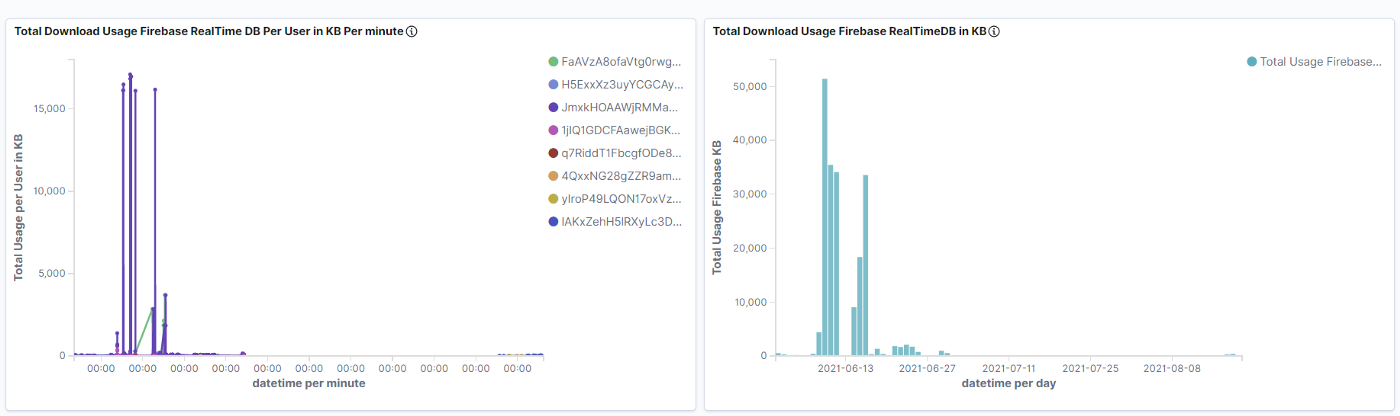Viewport: 1400px width, 416px height.
Task: Click the 'Total Usage Firebase KB' axis title
Action: (717, 208)
